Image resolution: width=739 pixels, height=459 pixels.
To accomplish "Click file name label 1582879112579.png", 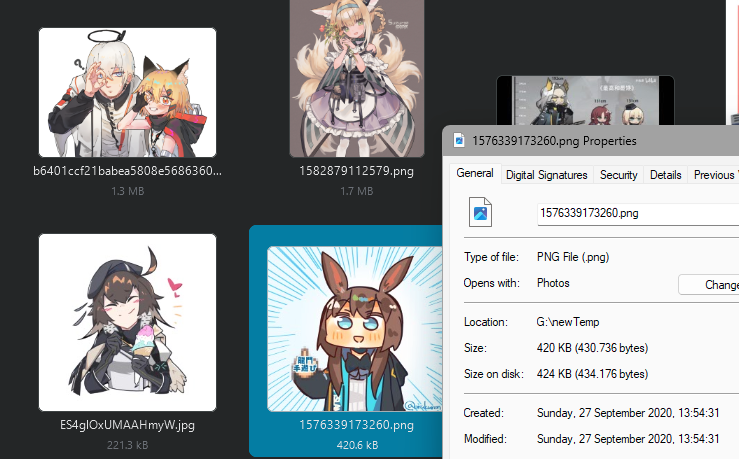I will 356,171.
